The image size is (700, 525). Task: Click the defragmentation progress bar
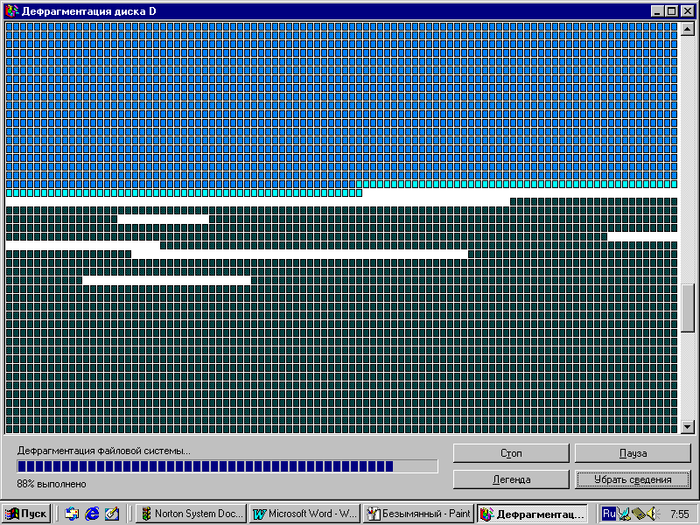tap(227, 467)
